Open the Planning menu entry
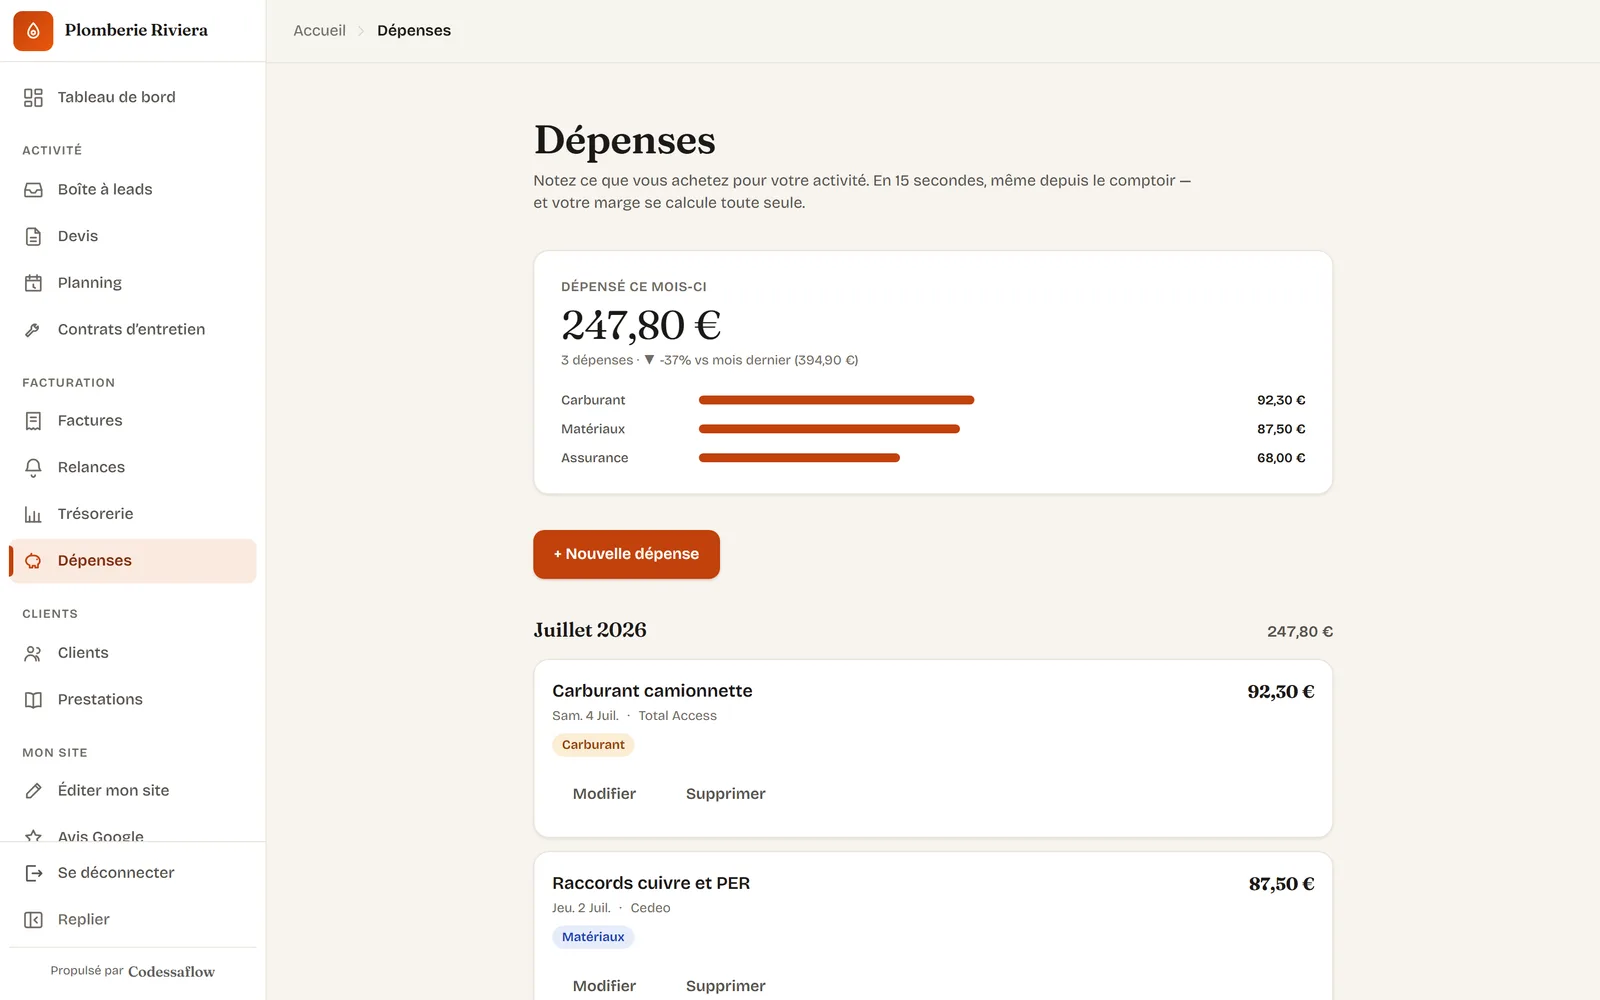Image resolution: width=1600 pixels, height=1000 pixels. (x=133, y=283)
